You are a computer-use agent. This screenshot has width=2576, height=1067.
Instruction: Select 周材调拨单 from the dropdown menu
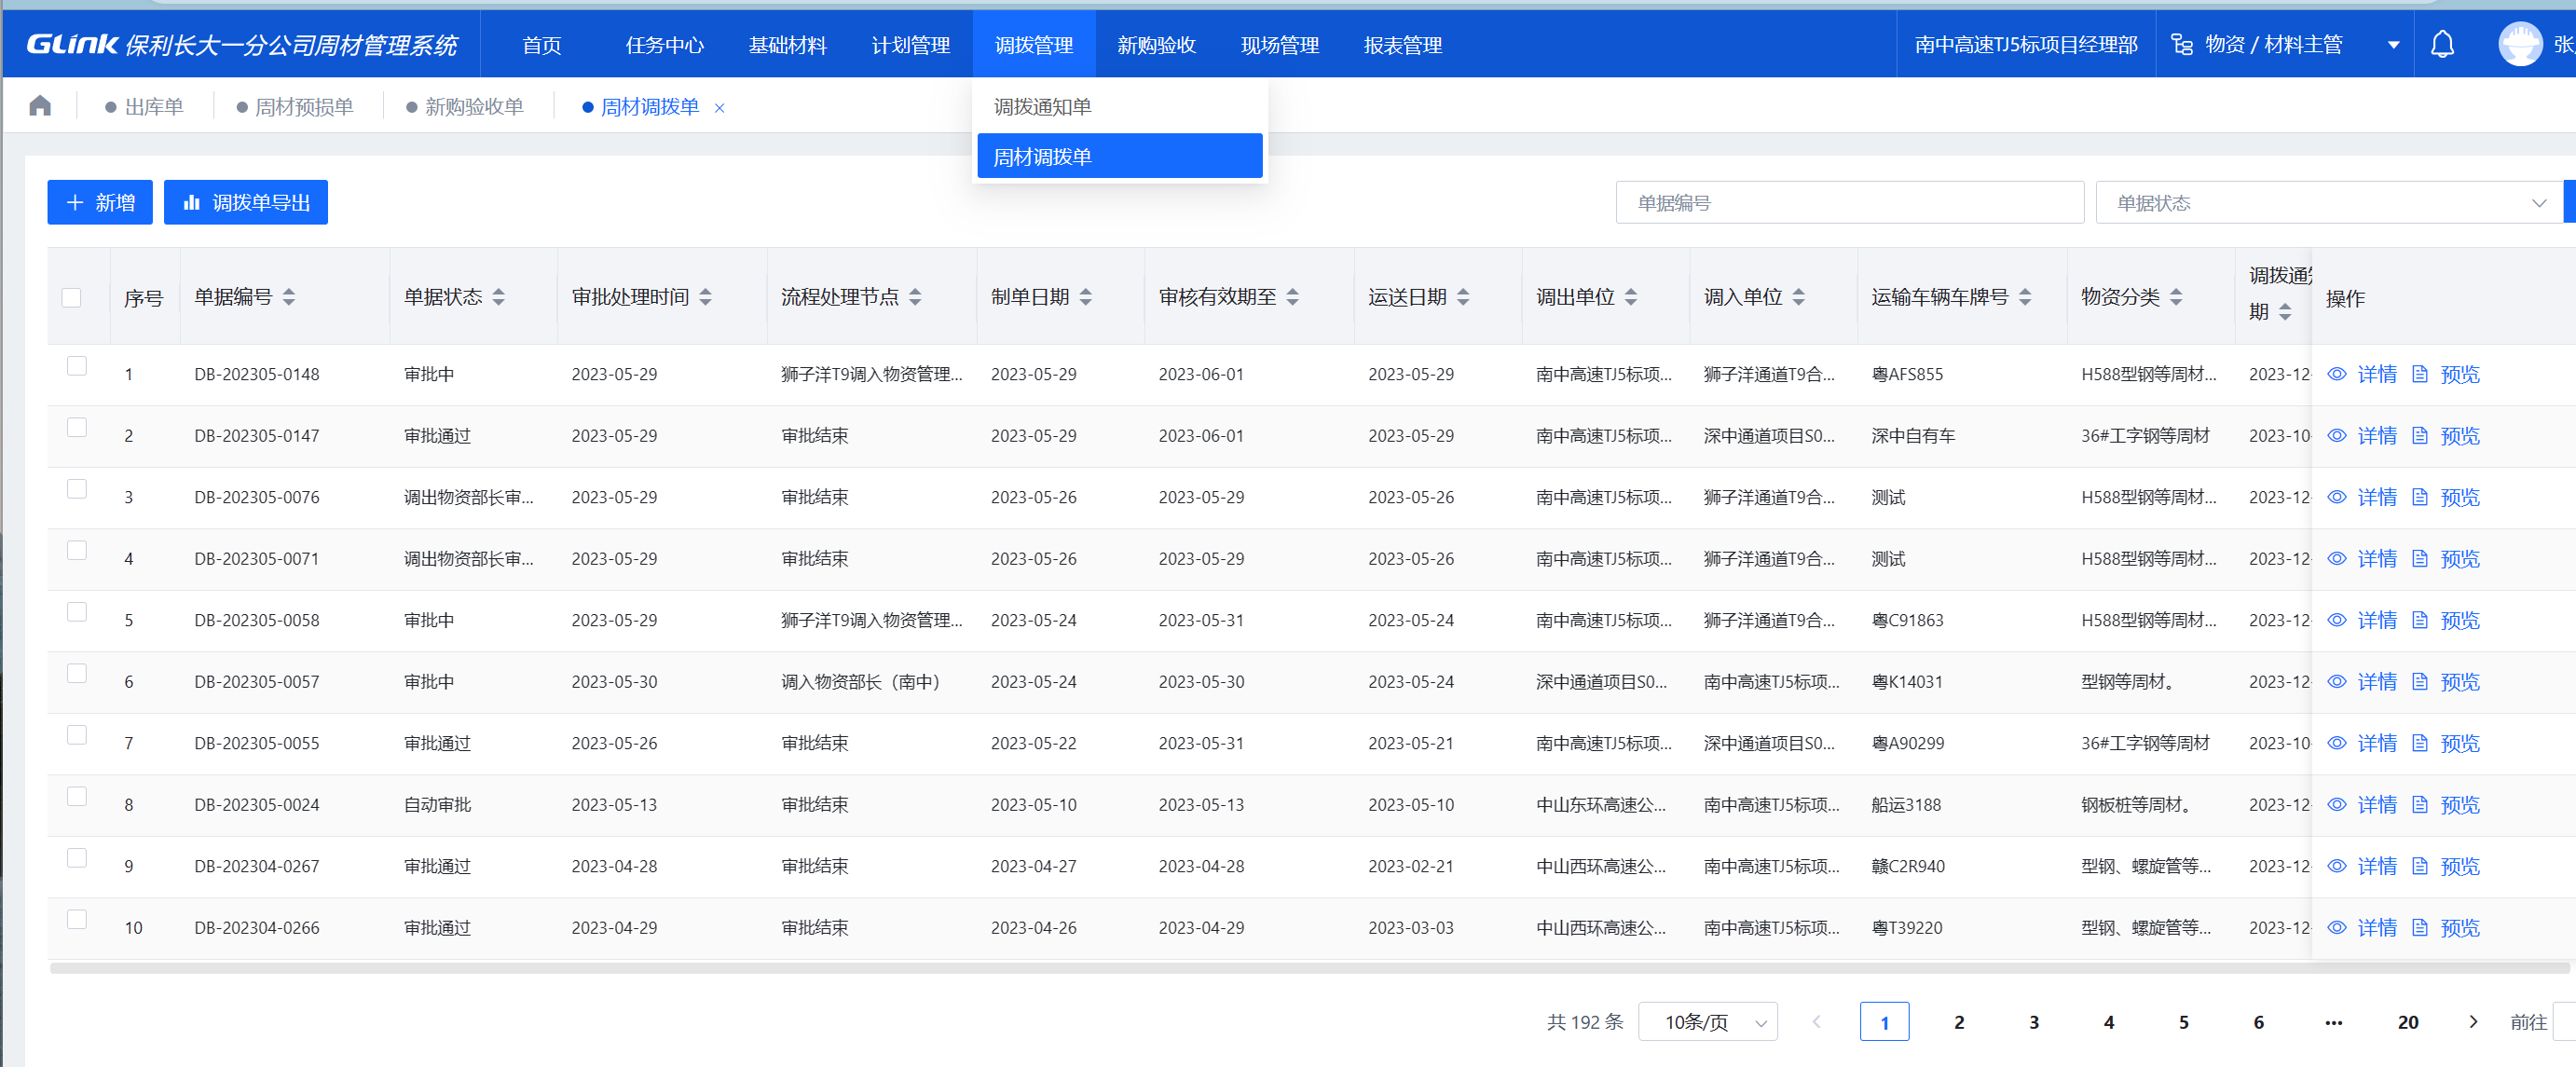[x=1120, y=157]
